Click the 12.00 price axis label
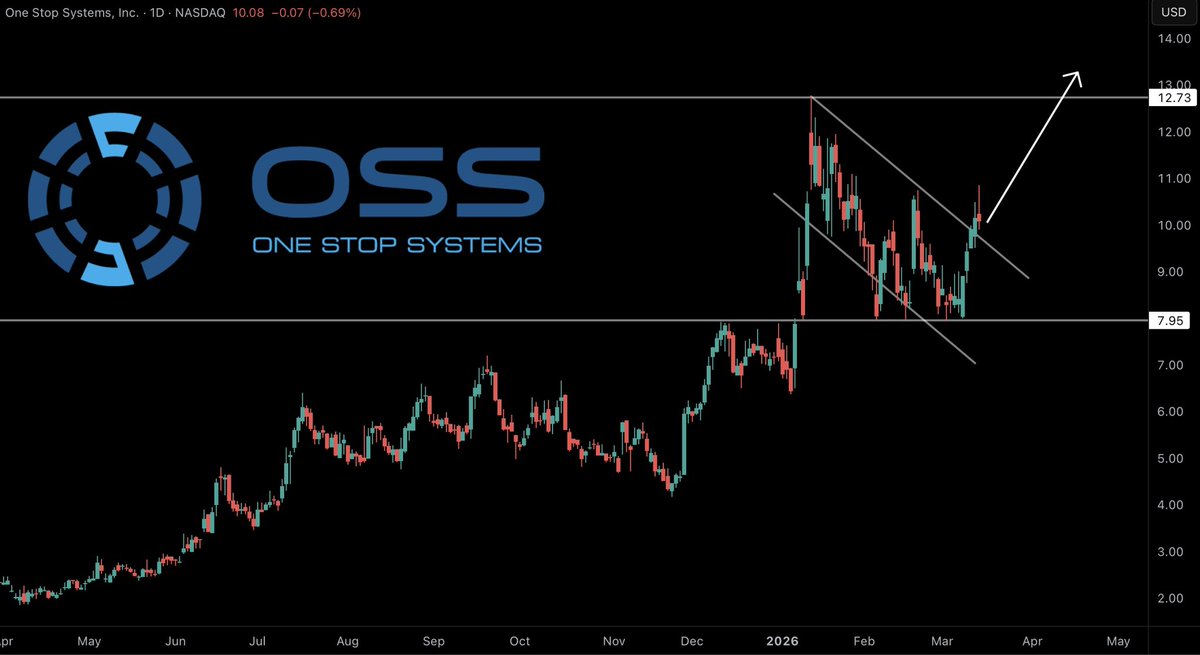 click(1174, 132)
